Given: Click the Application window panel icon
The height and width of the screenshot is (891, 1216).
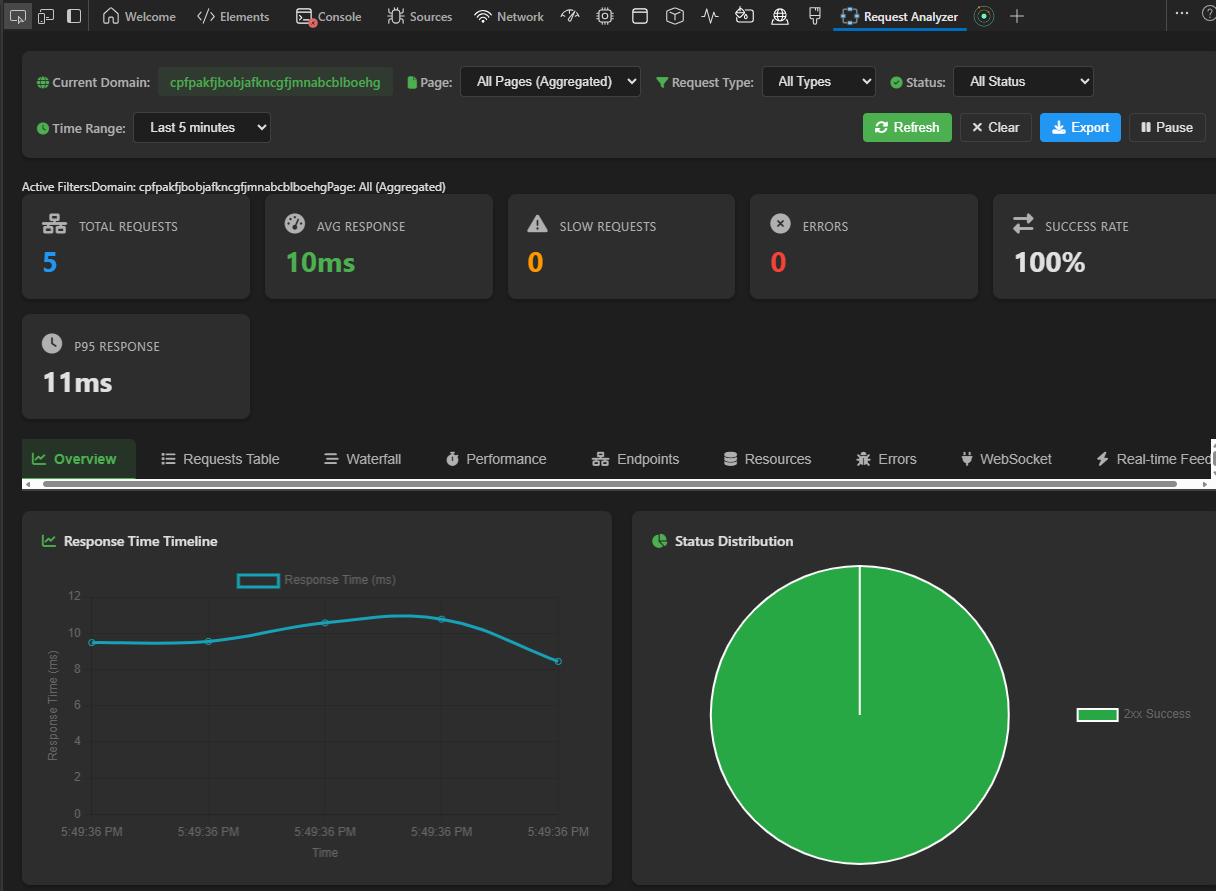Looking at the screenshot, I should [640, 16].
